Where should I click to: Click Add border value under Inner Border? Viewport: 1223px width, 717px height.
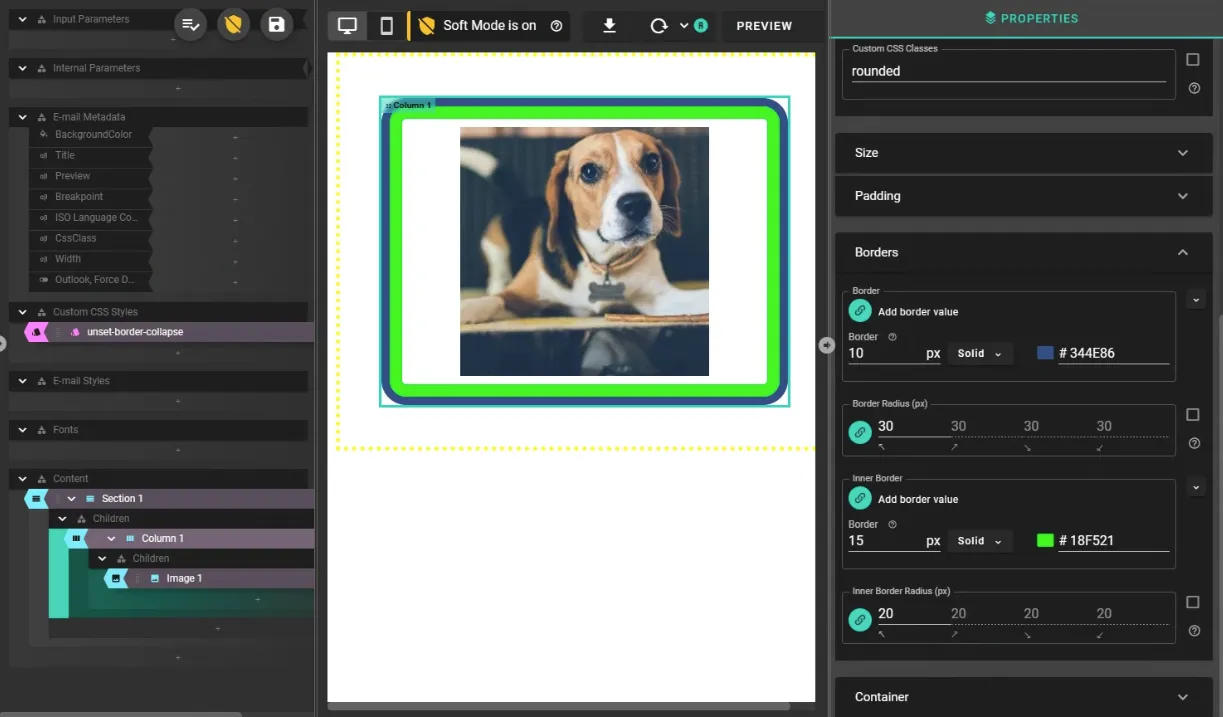pyautogui.click(x=917, y=499)
